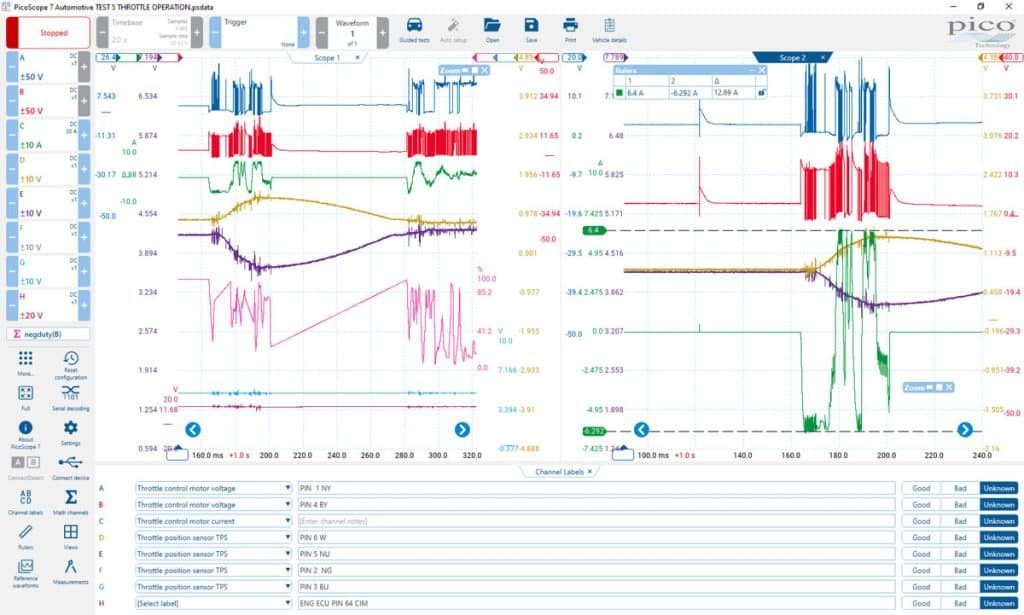1024x615 pixels.
Task: Click the Print icon in toolbar
Action: pos(570,26)
